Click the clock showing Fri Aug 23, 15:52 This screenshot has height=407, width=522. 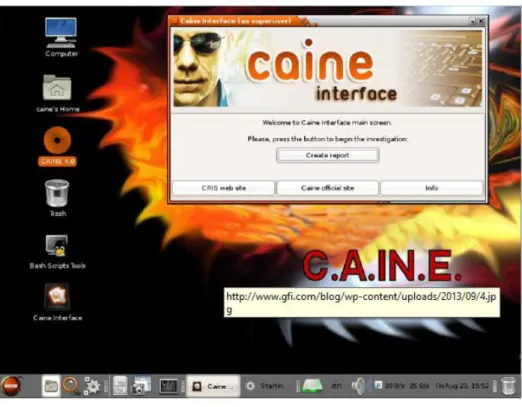click(x=462, y=386)
